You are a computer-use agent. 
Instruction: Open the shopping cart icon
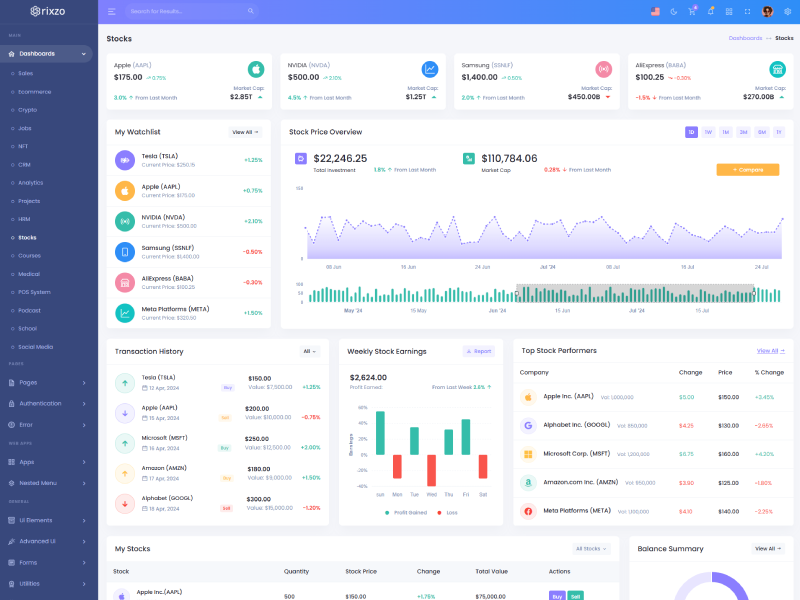coord(692,11)
